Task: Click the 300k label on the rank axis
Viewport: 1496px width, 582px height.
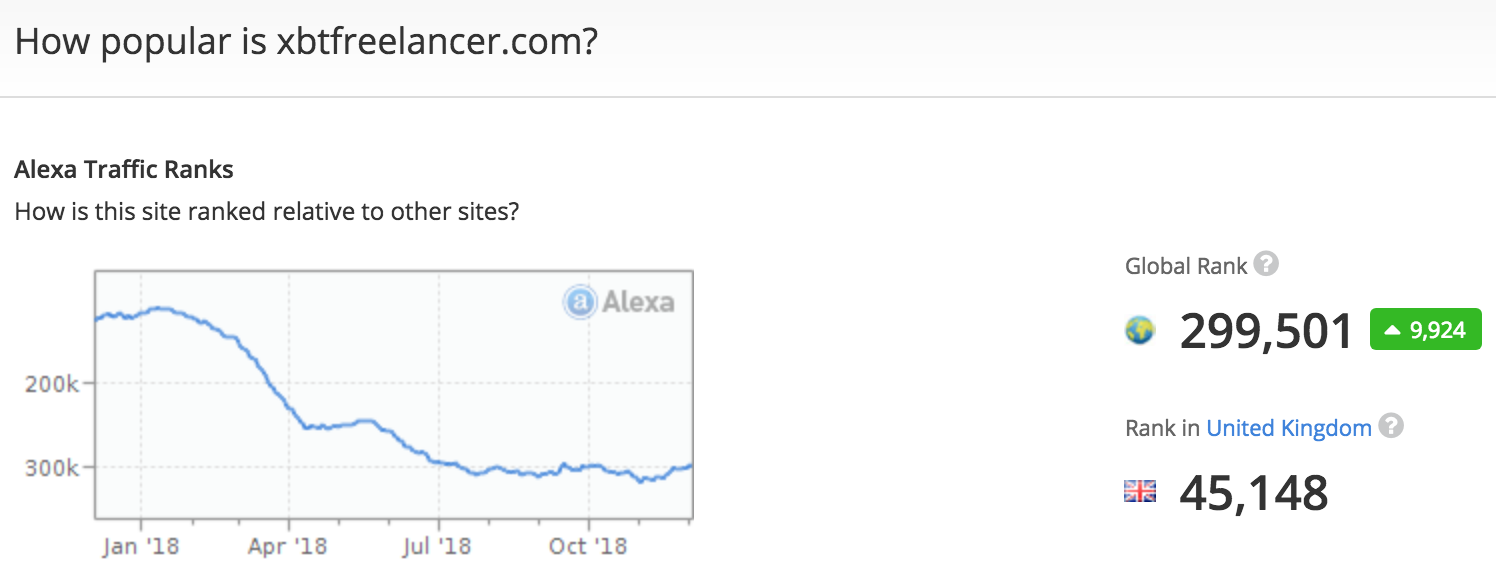Action: click(51, 467)
